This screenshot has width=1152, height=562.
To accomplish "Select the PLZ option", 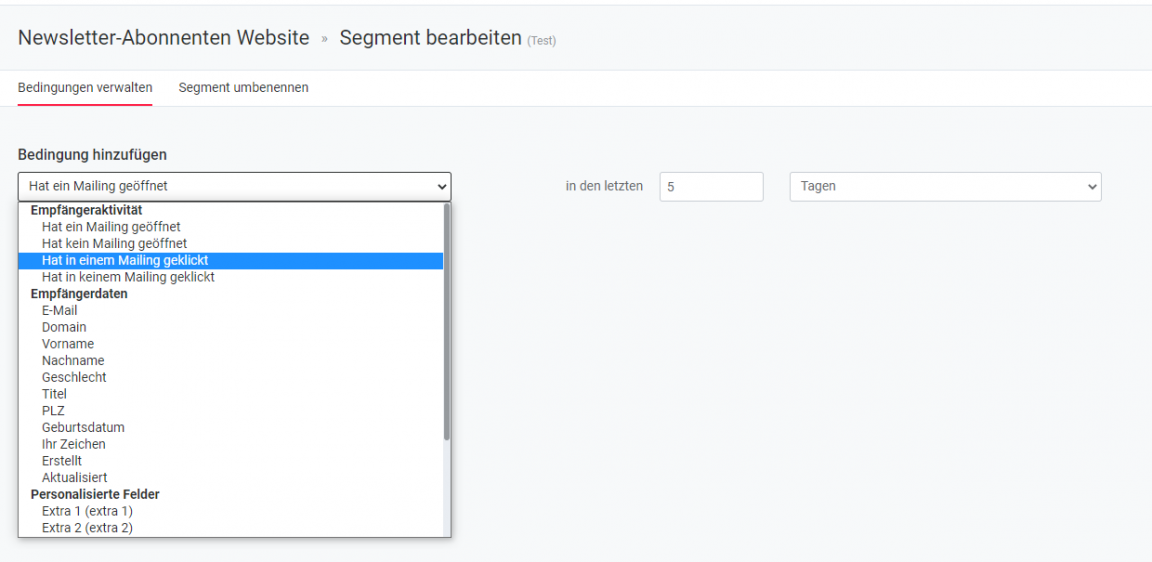I will coord(53,411).
